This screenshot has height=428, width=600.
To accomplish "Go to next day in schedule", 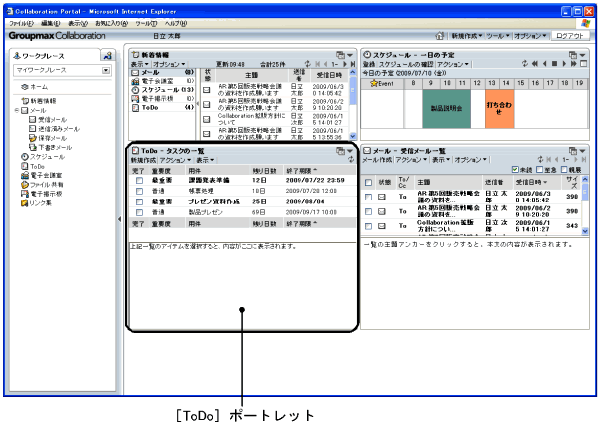I will pyautogui.click(x=564, y=64).
